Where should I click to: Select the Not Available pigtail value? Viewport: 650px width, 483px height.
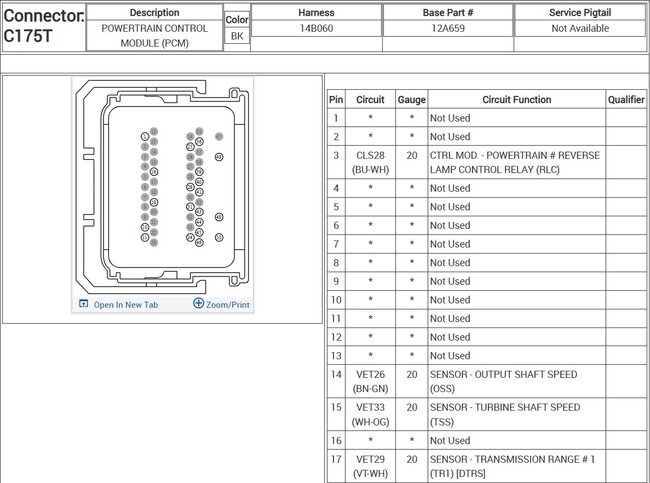[580, 28]
